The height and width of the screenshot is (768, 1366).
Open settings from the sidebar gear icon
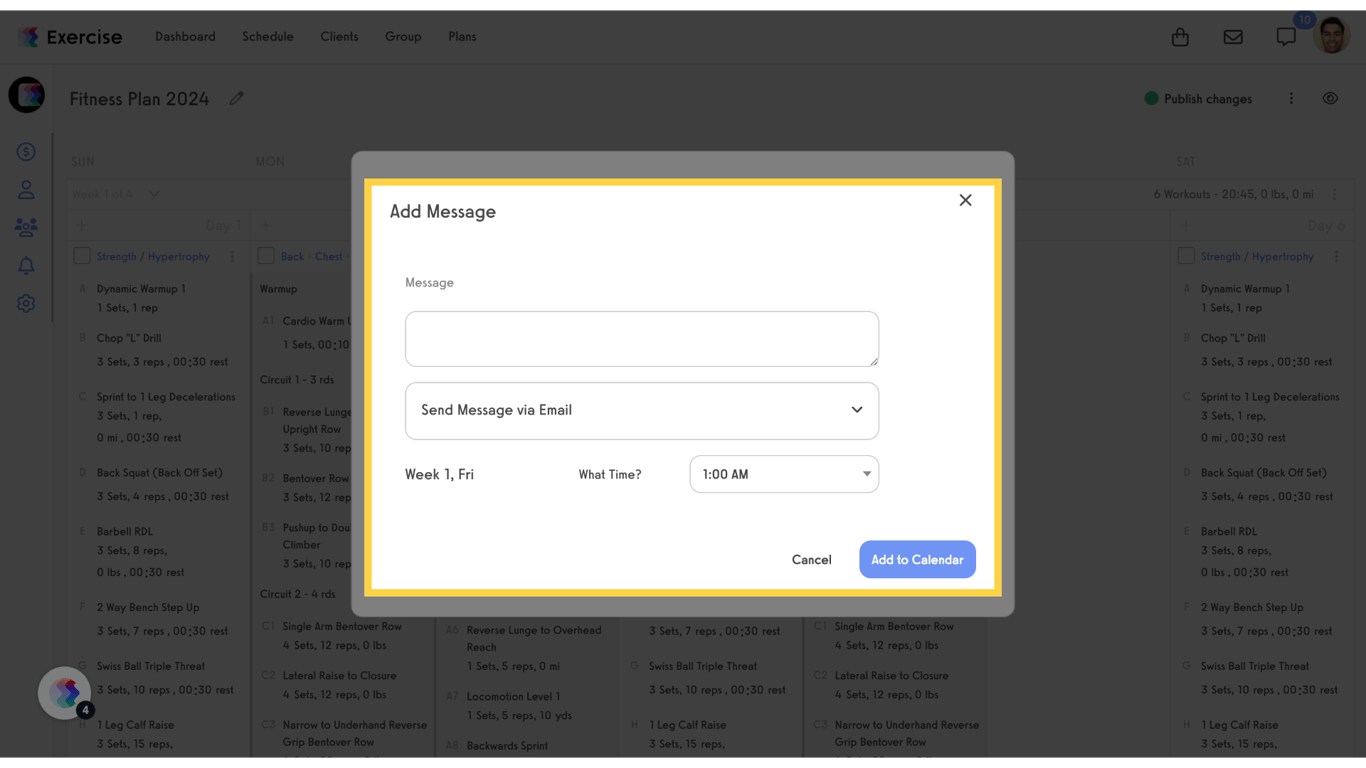[26, 303]
